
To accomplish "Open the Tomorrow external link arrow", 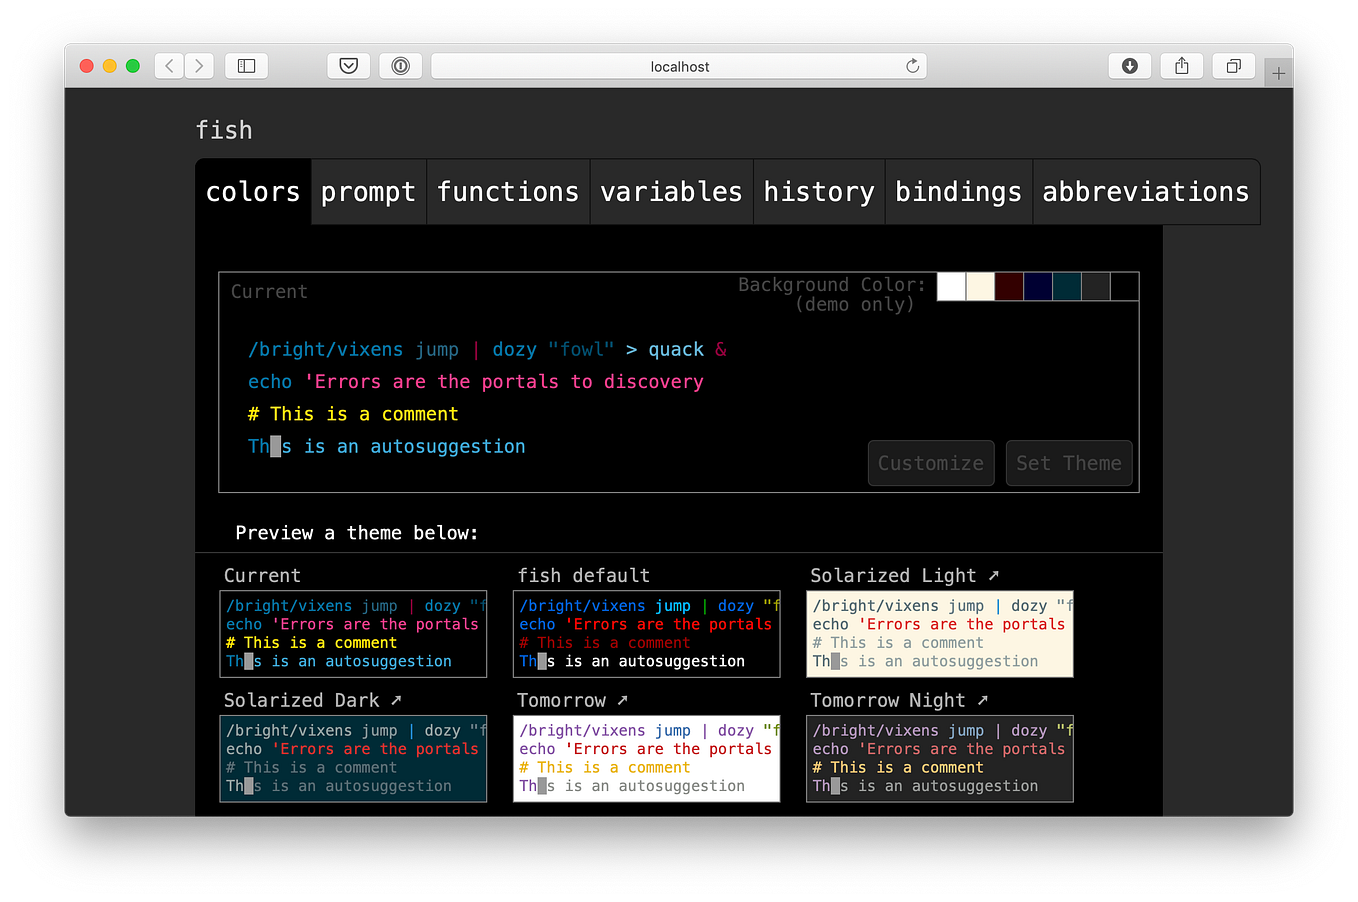I will 622,700.
